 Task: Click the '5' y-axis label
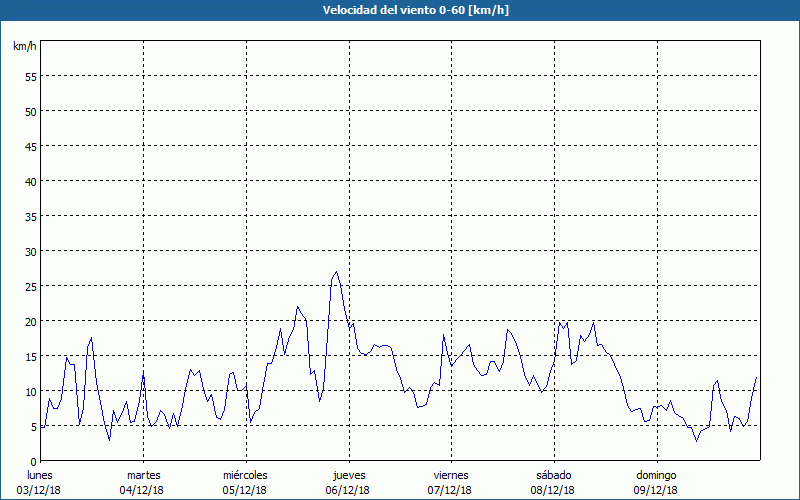[34, 427]
